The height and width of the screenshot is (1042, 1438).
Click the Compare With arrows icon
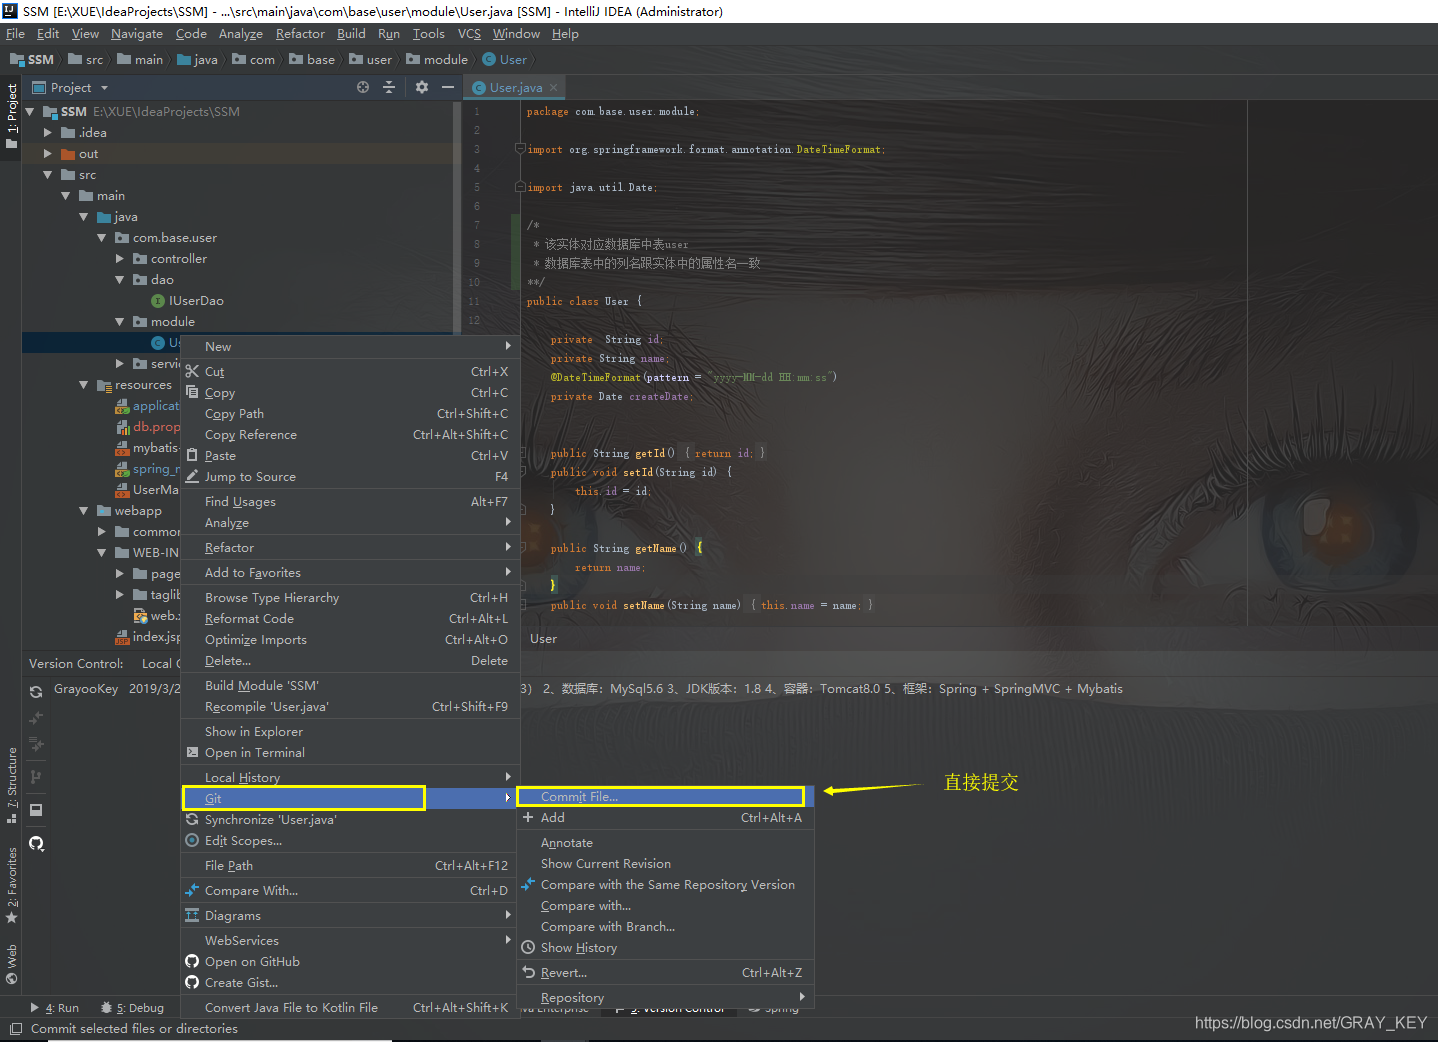click(x=192, y=890)
